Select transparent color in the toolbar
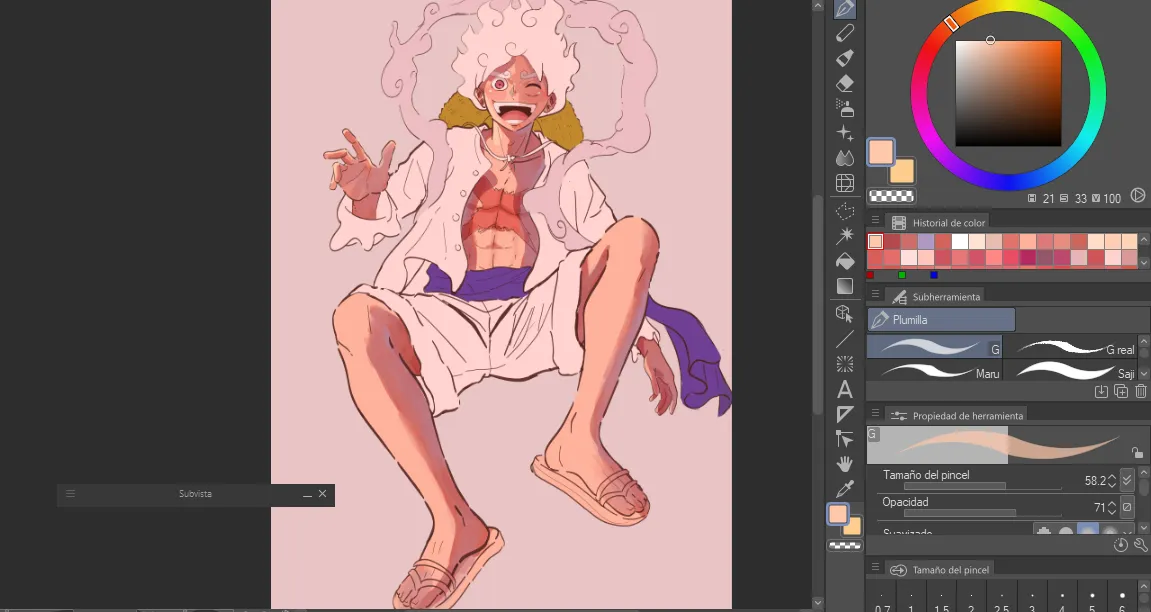Screen dimensions: 1151x612 (845, 546)
